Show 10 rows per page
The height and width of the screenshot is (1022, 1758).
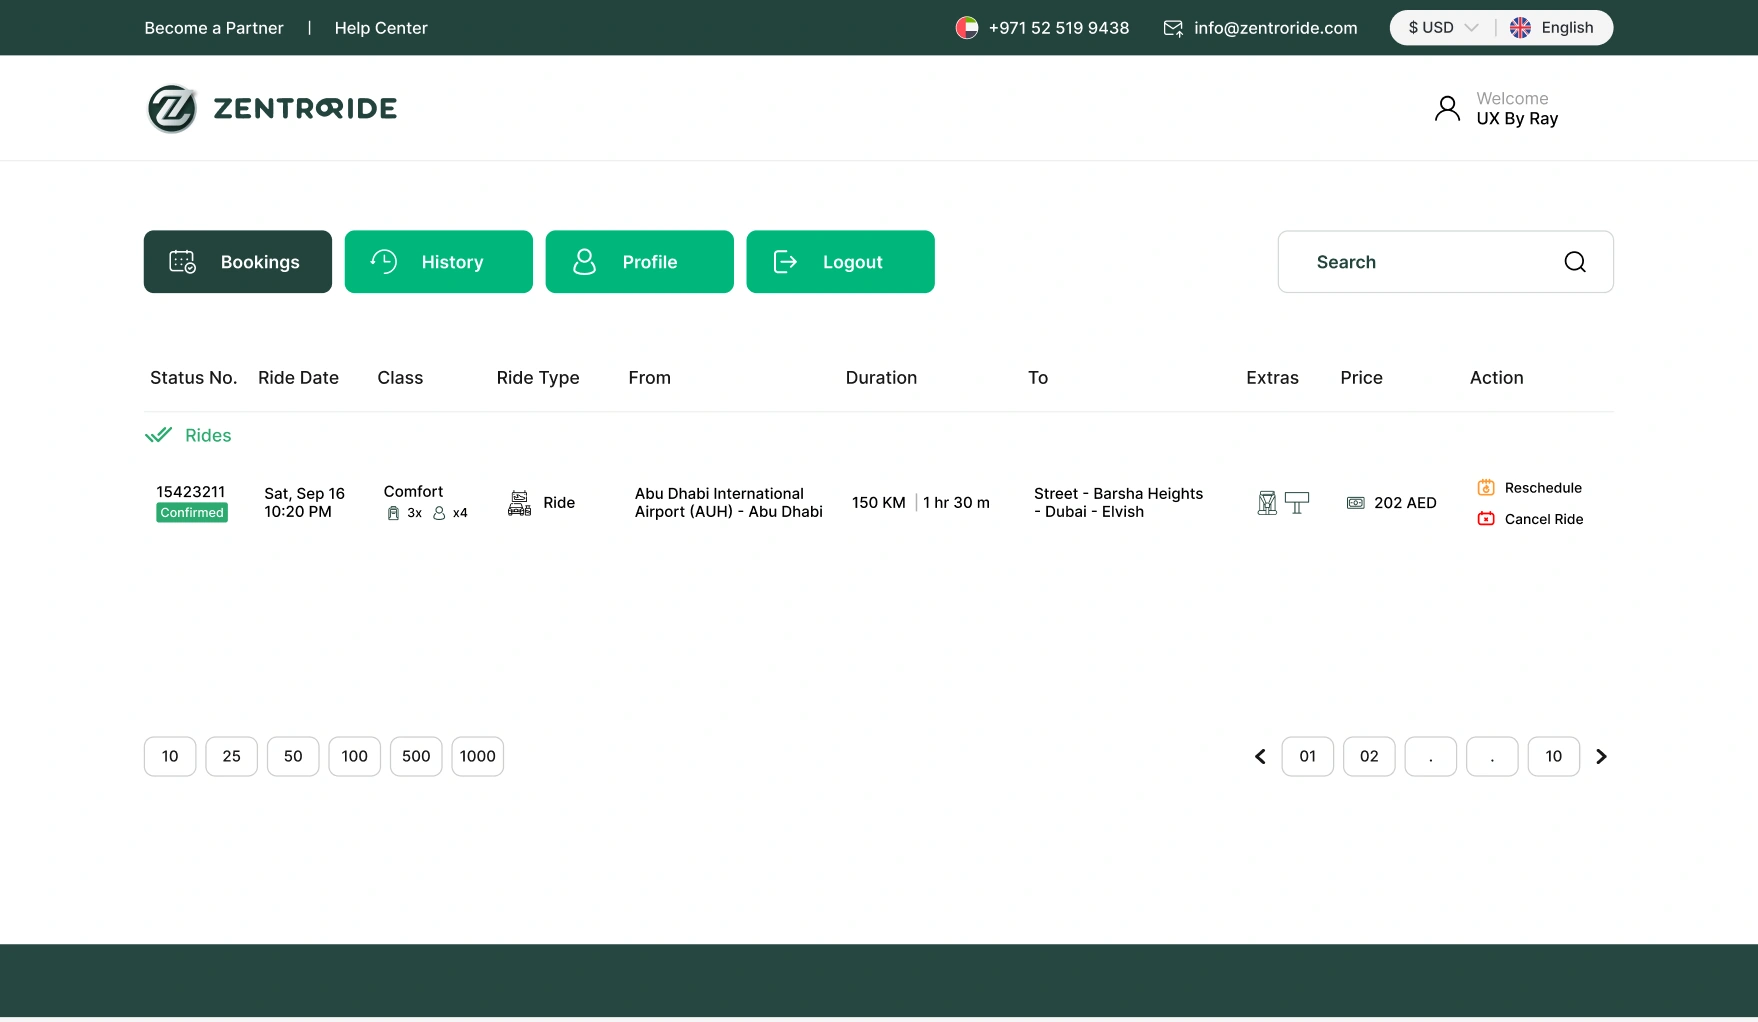(x=170, y=757)
